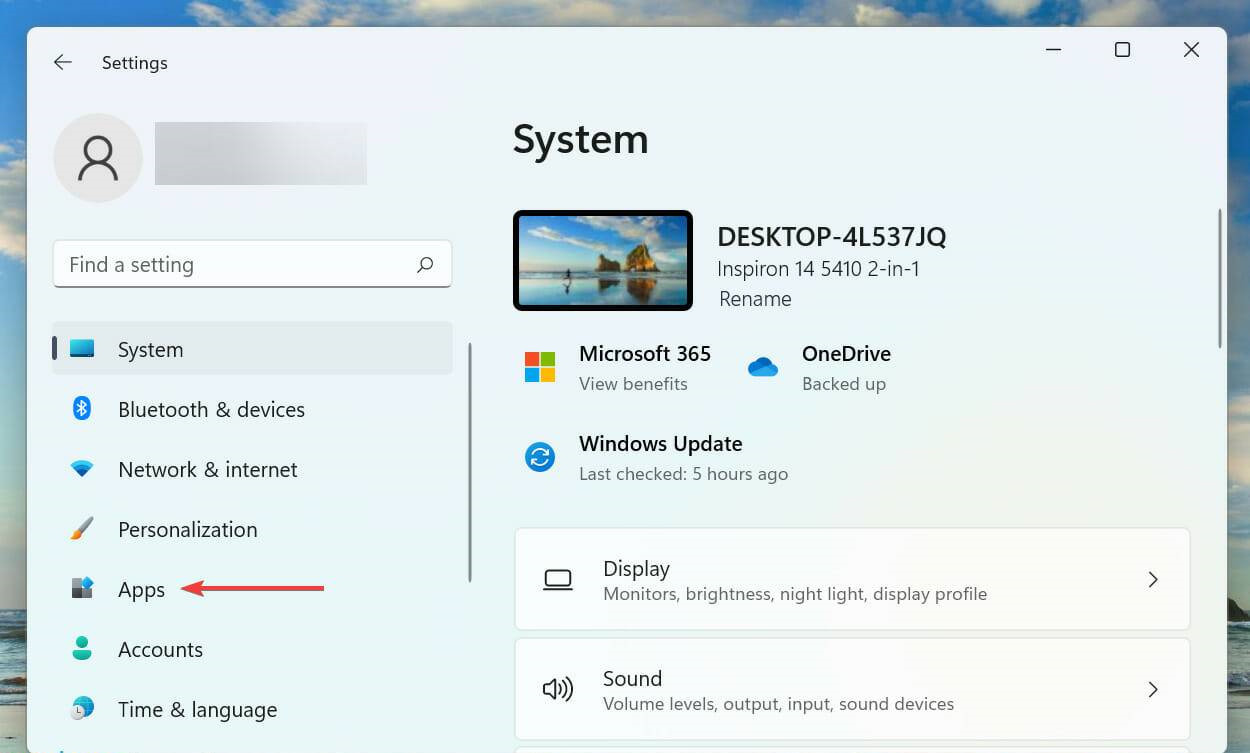Click the OneDrive cloud icon
This screenshot has width=1250, height=753.
[x=763, y=367]
